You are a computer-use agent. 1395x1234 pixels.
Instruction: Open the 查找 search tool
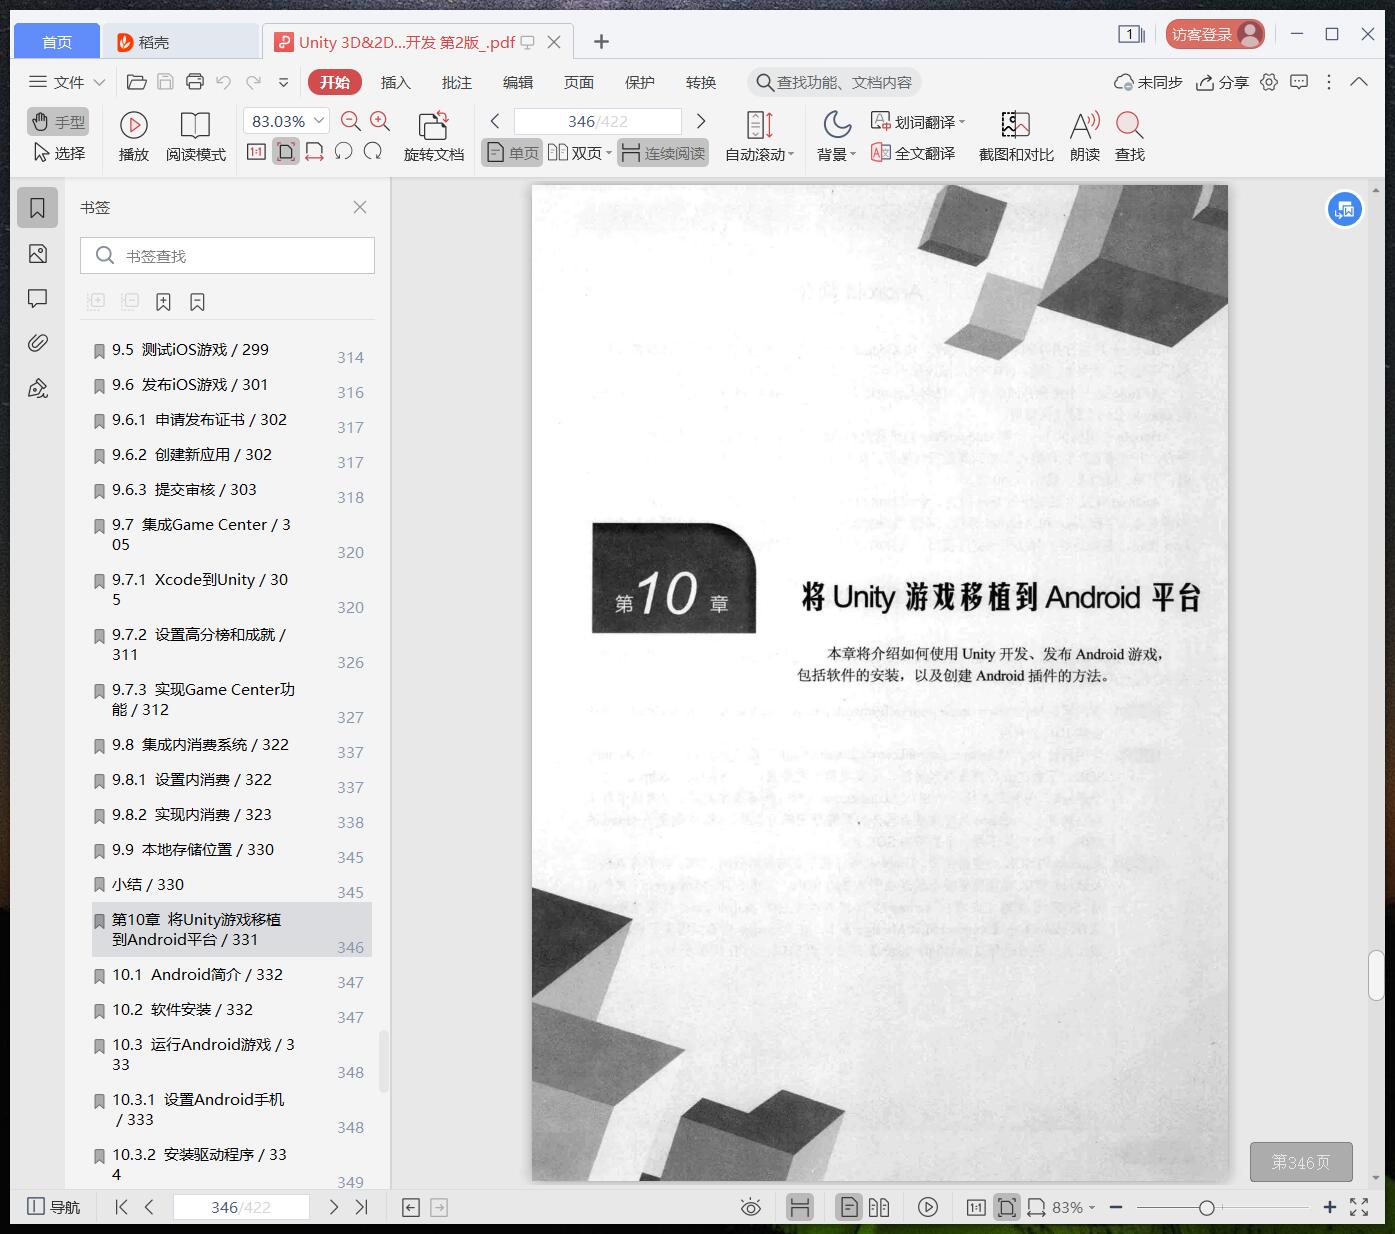pyautogui.click(x=1130, y=137)
